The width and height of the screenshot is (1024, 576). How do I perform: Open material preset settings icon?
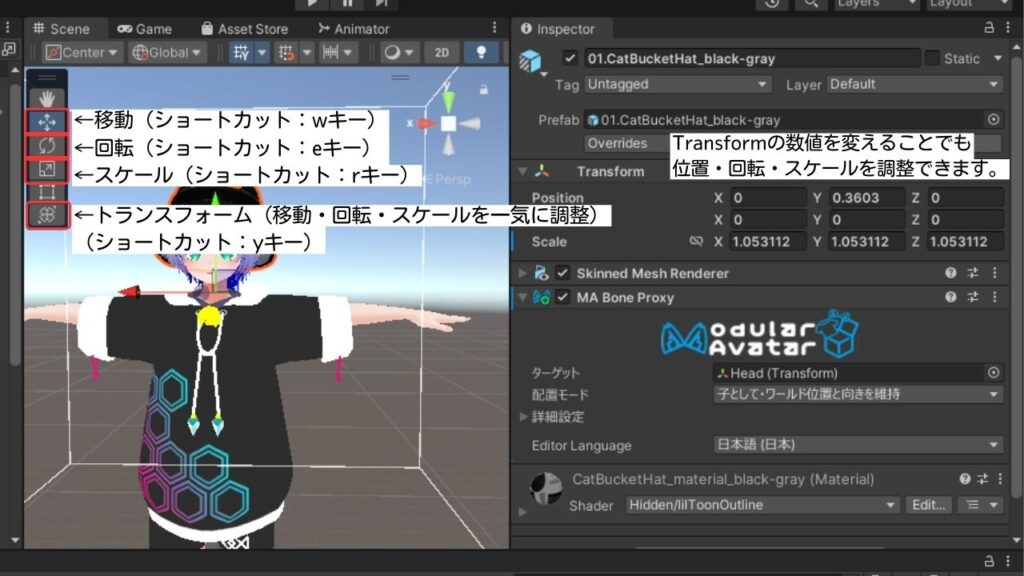click(983, 479)
